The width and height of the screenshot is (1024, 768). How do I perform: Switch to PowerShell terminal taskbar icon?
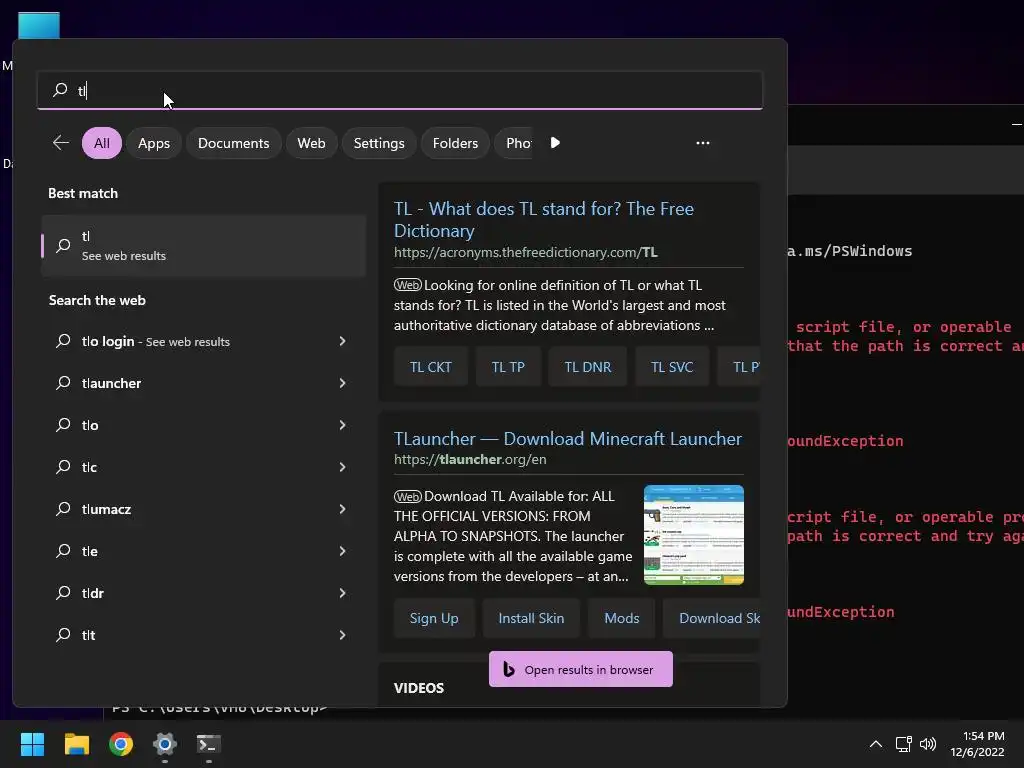point(209,744)
